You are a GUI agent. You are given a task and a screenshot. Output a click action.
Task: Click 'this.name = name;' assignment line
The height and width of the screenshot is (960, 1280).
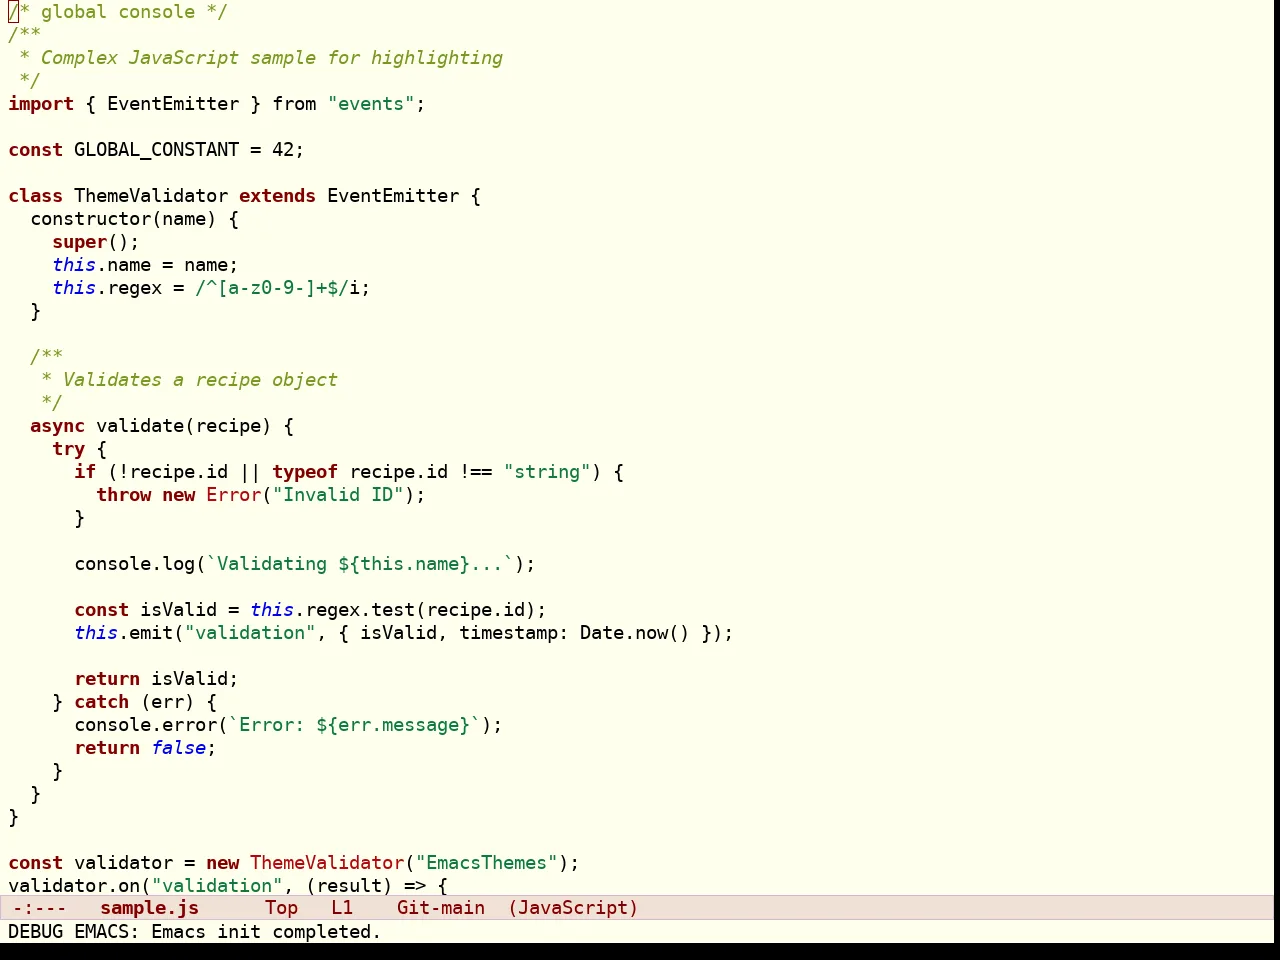click(145, 265)
